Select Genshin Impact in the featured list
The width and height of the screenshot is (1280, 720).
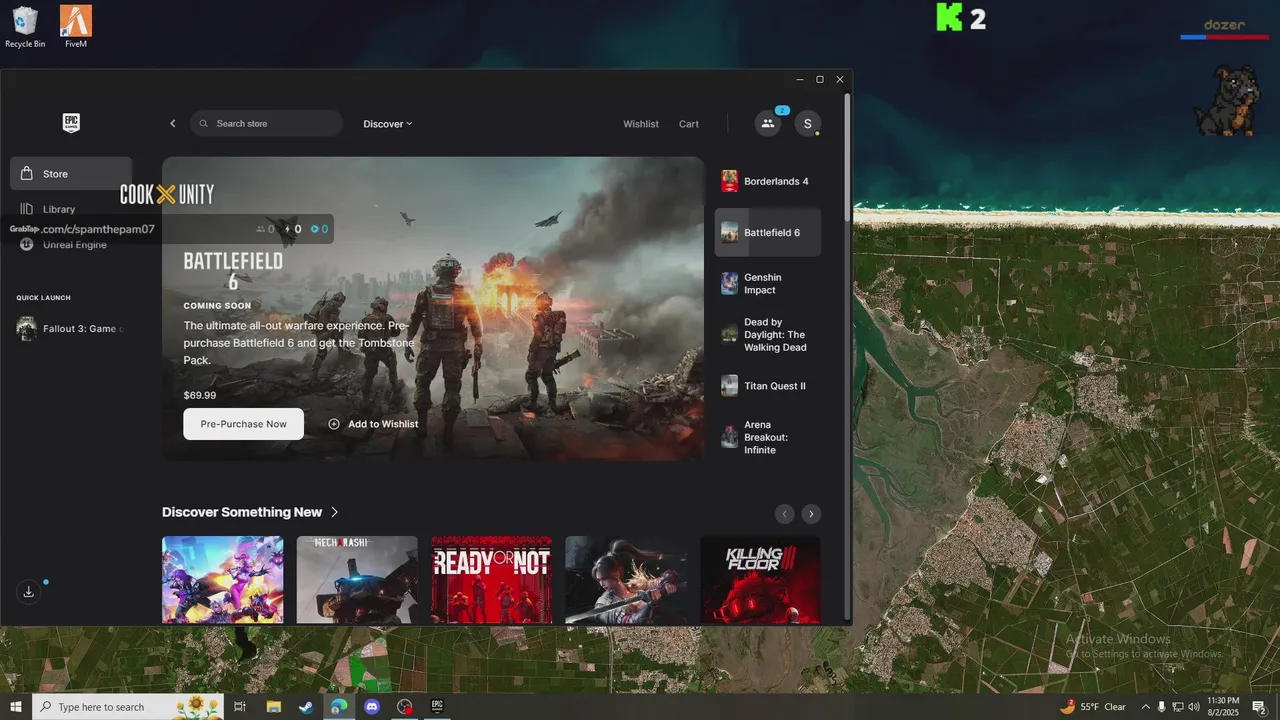[768, 284]
